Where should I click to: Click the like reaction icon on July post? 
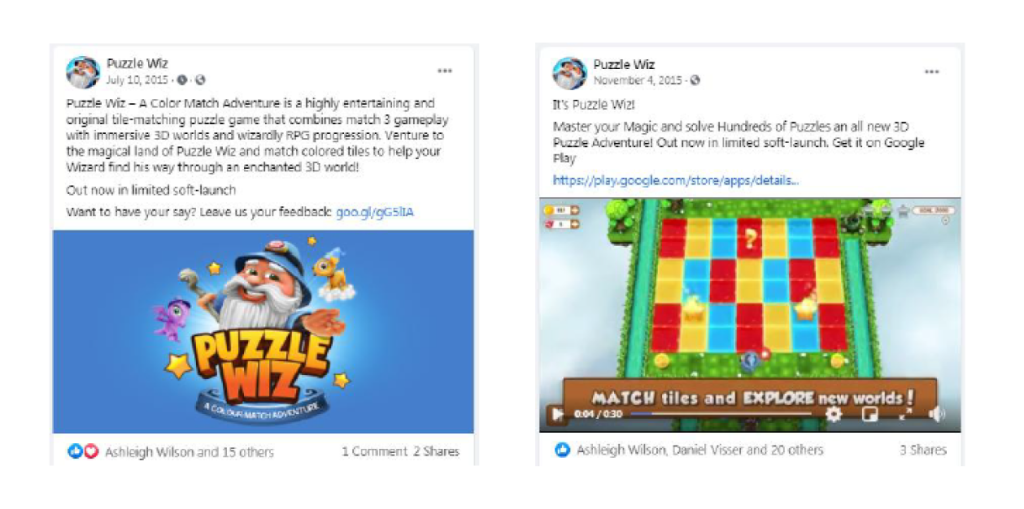tap(76, 452)
